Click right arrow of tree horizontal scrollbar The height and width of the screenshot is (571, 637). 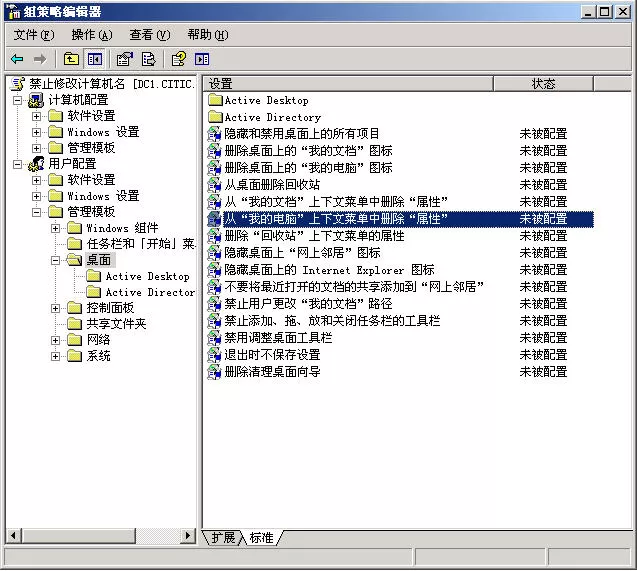pos(187,537)
